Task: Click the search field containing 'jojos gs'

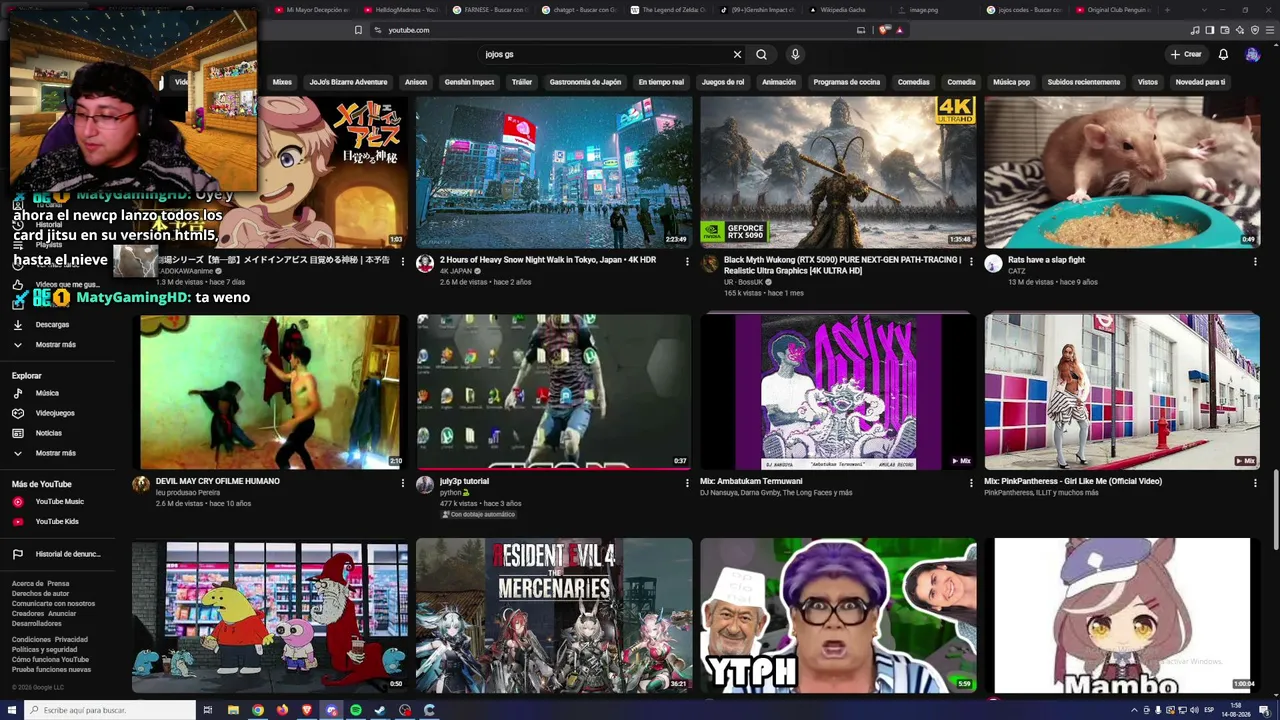Action: pyautogui.click(x=605, y=54)
